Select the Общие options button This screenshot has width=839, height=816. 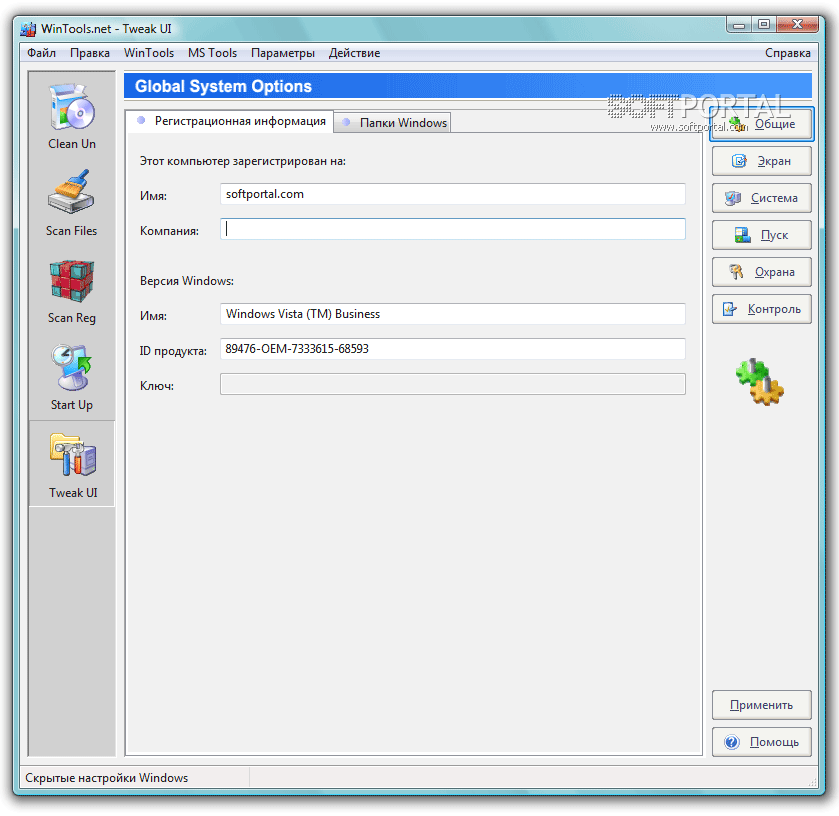pyautogui.click(x=761, y=124)
